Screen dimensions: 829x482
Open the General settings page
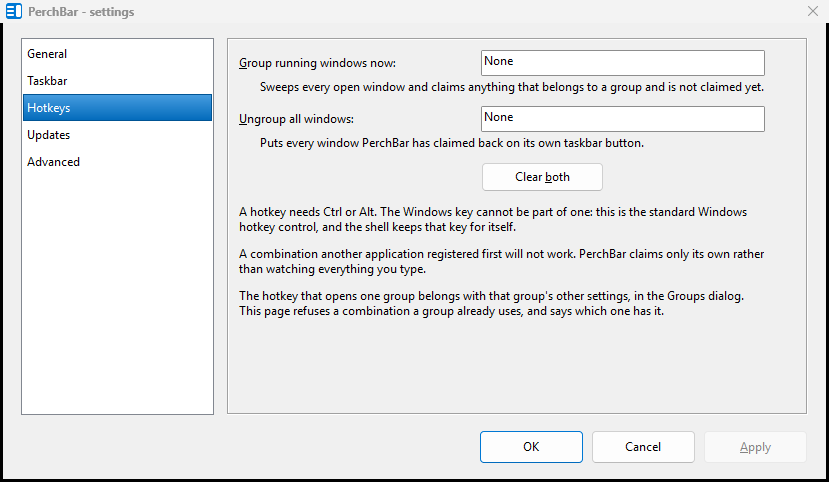click(x=117, y=54)
